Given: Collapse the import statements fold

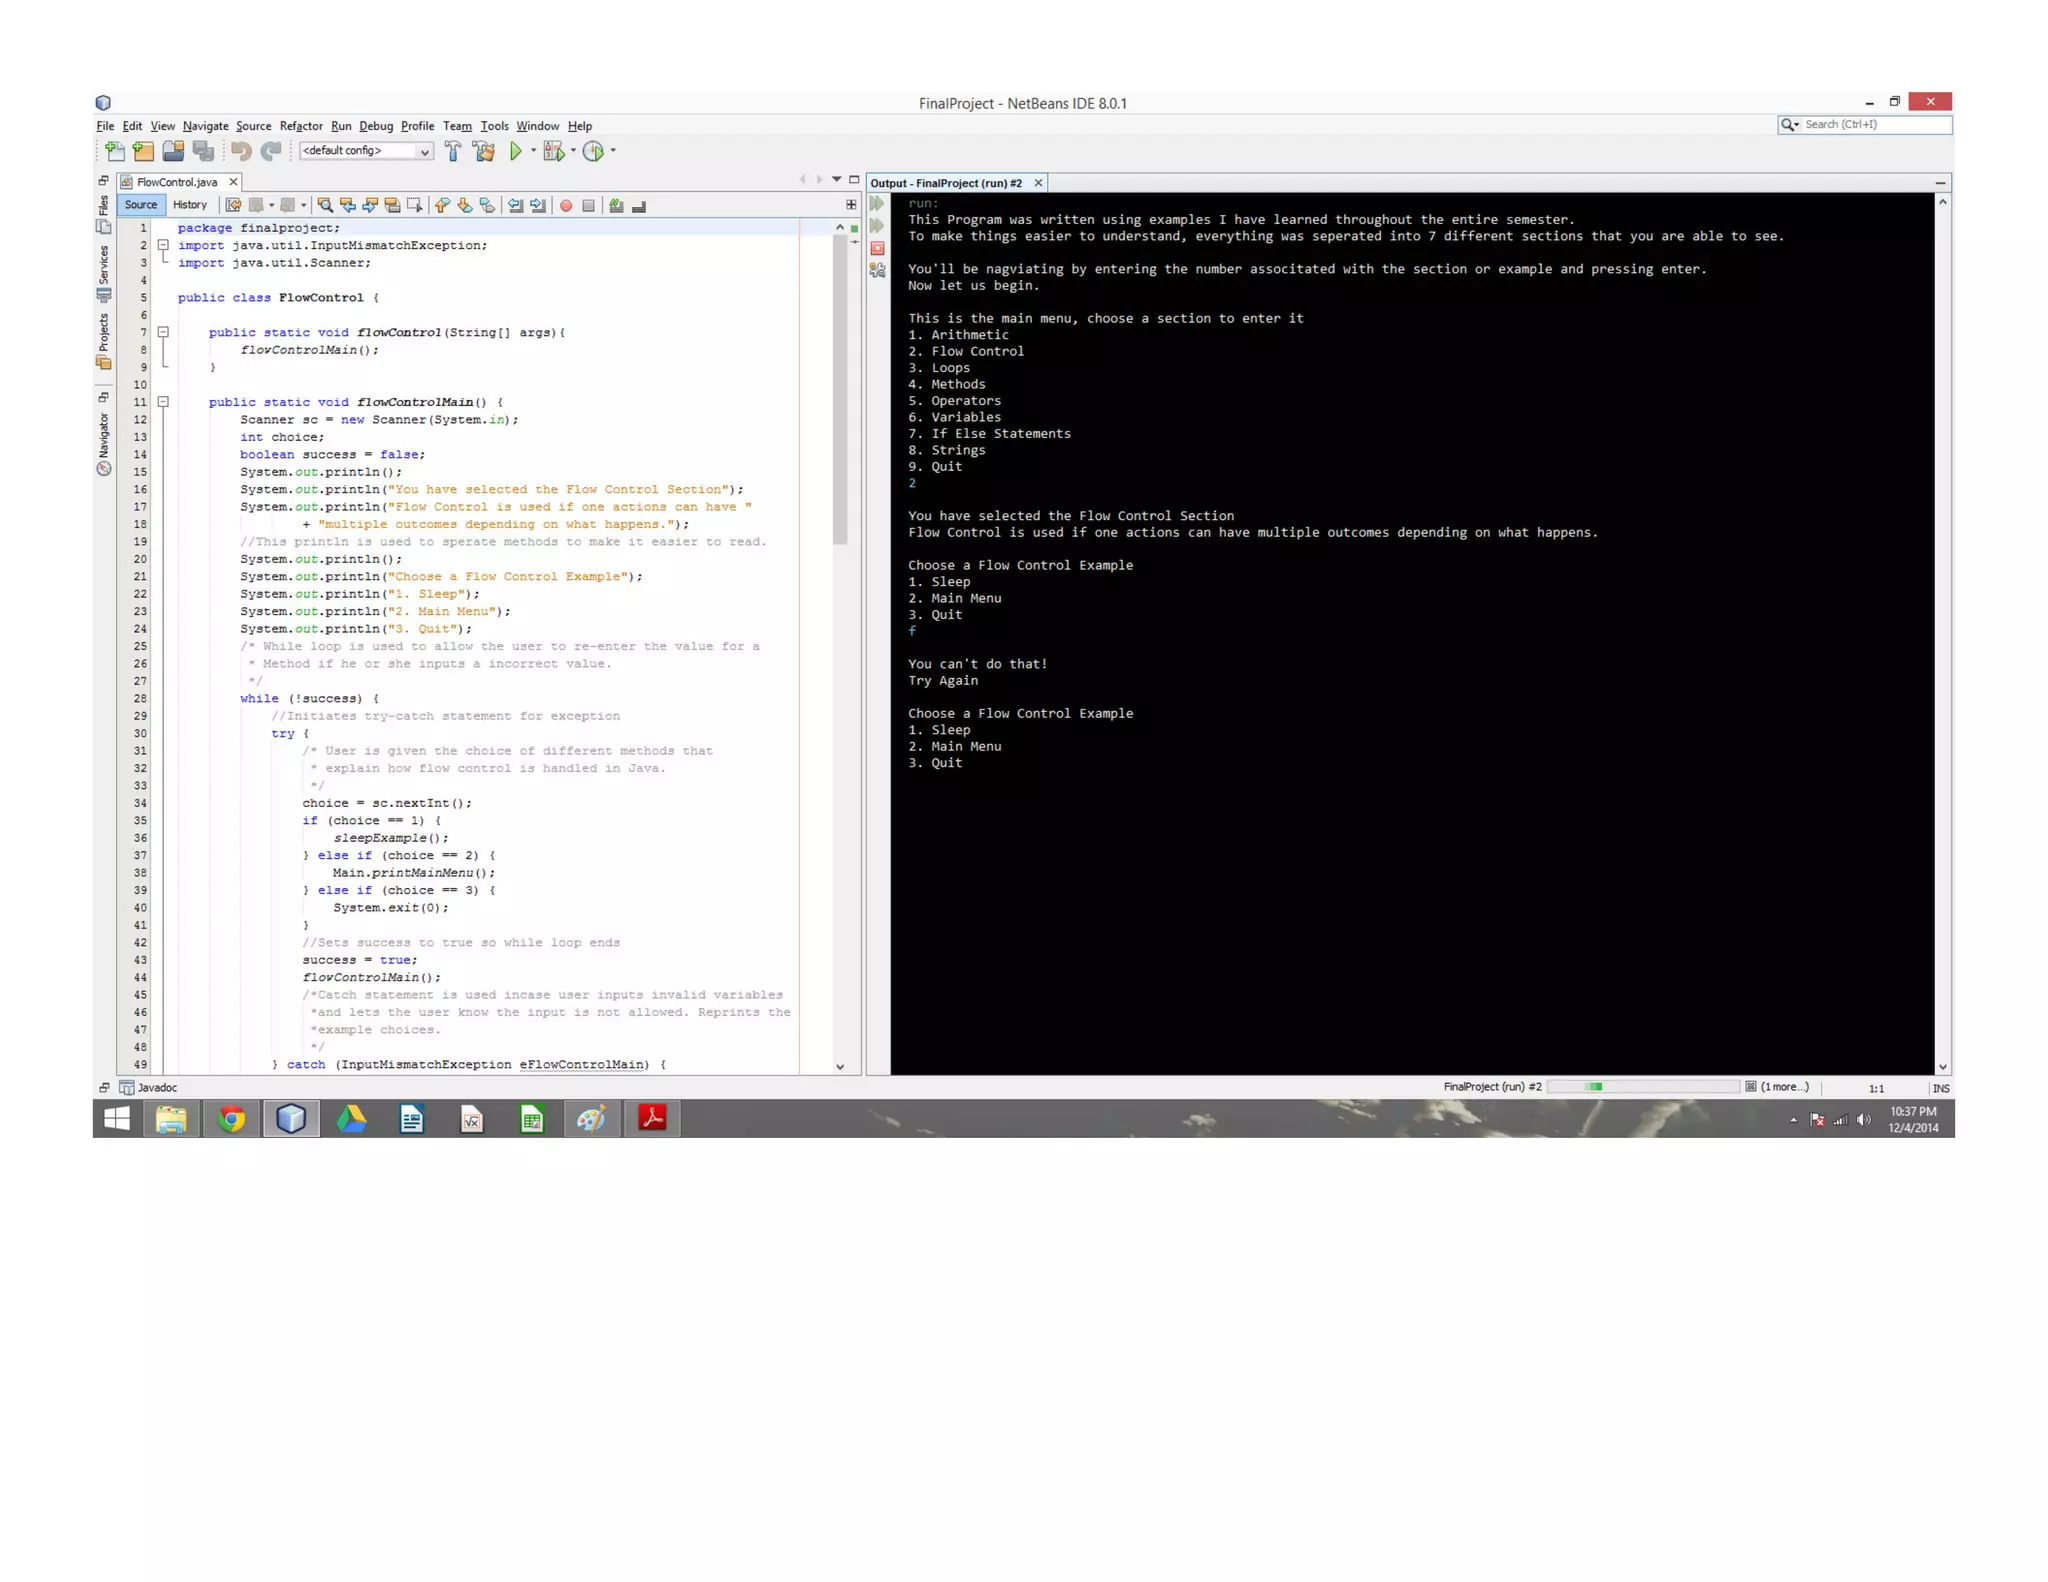Looking at the screenshot, I should [163, 245].
